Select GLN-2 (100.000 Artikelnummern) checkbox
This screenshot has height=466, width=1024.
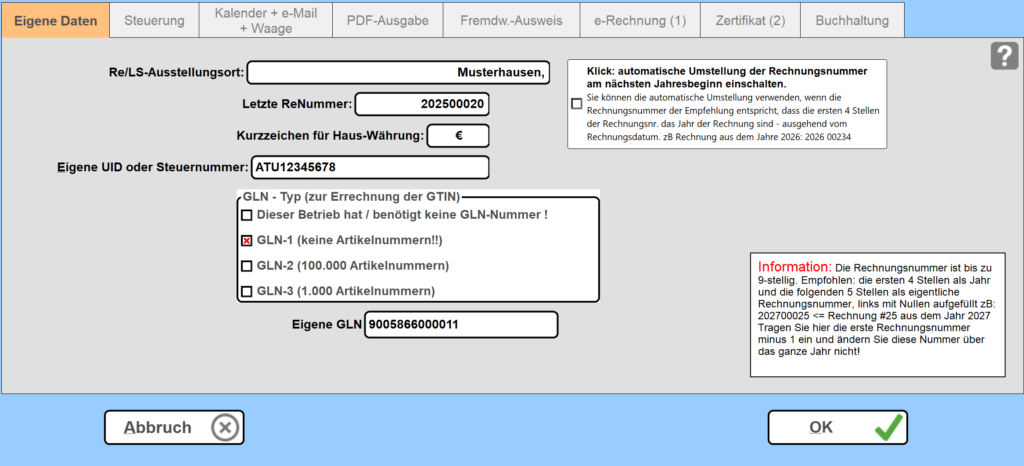(246, 266)
